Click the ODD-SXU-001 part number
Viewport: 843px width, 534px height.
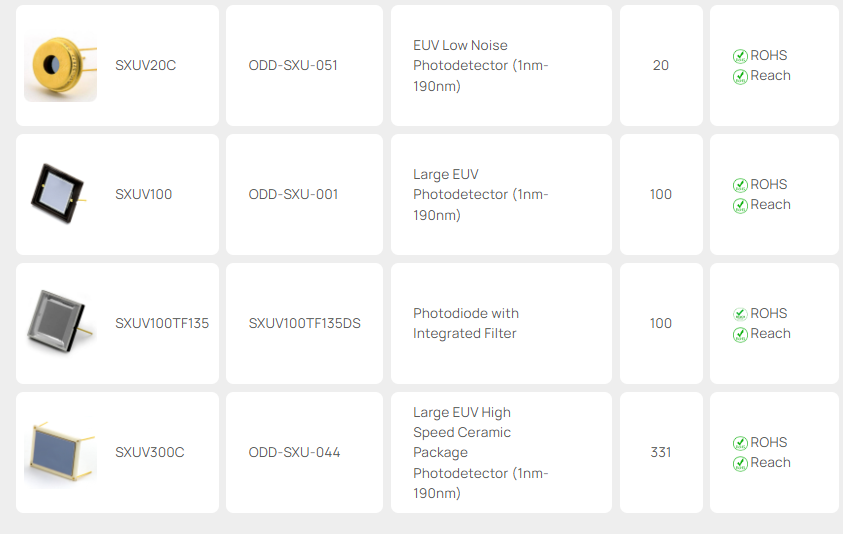293,194
